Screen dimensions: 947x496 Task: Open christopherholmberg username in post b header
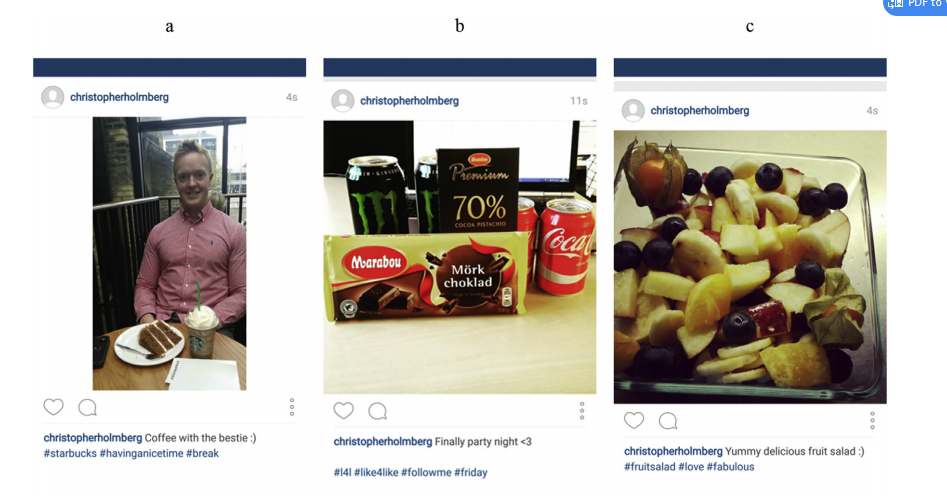409,101
